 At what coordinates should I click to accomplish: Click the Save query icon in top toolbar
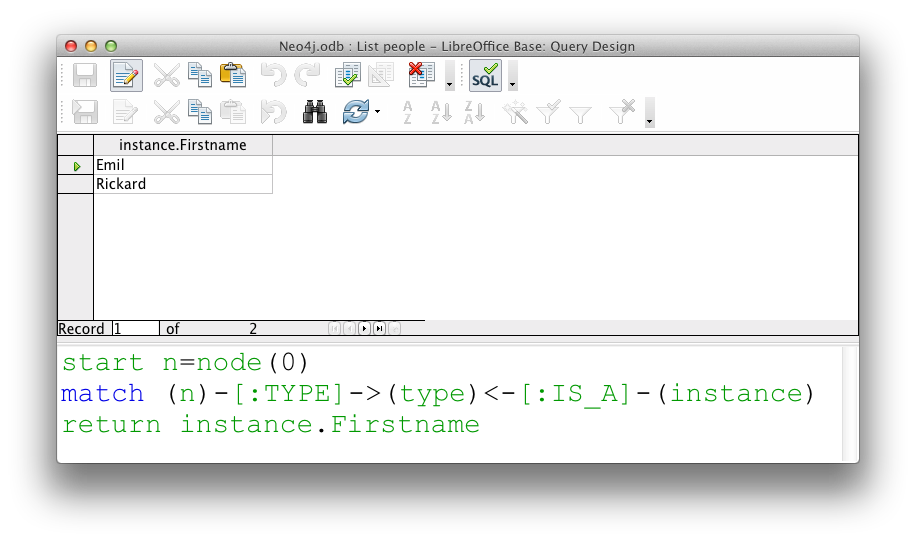click(x=85, y=76)
